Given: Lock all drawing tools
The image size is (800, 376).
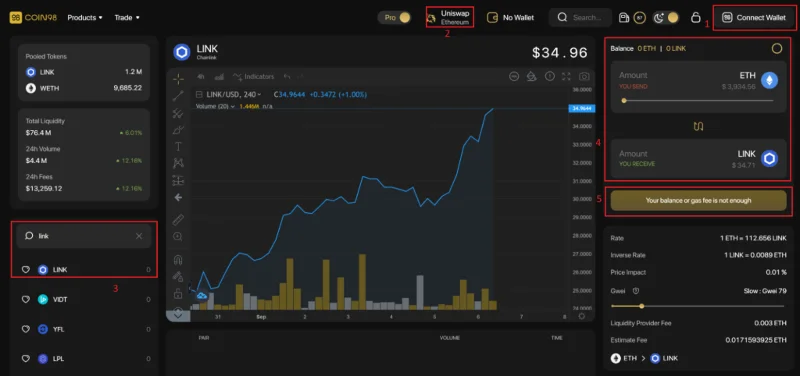Looking at the screenshot, I should [x=178, y=293].
